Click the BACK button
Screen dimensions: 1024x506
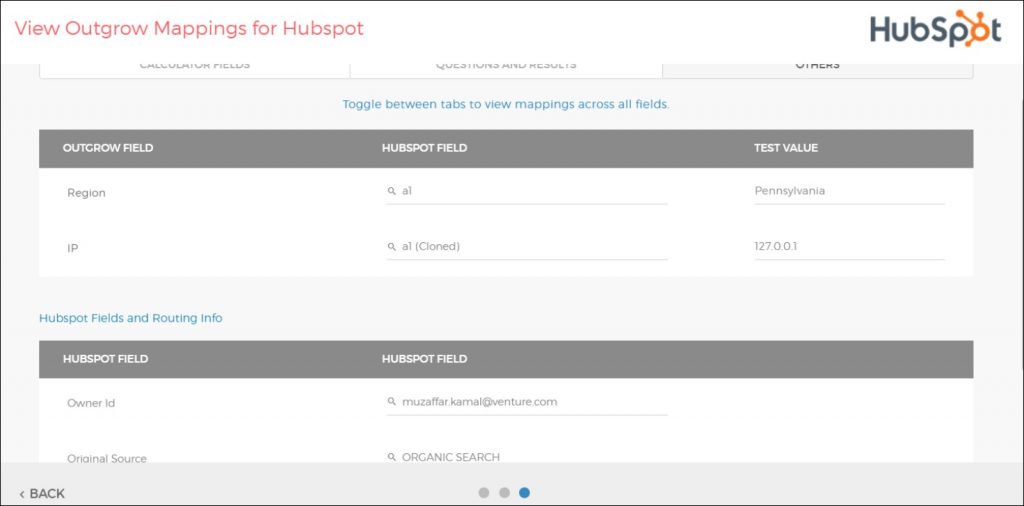[x=42, y=494]
